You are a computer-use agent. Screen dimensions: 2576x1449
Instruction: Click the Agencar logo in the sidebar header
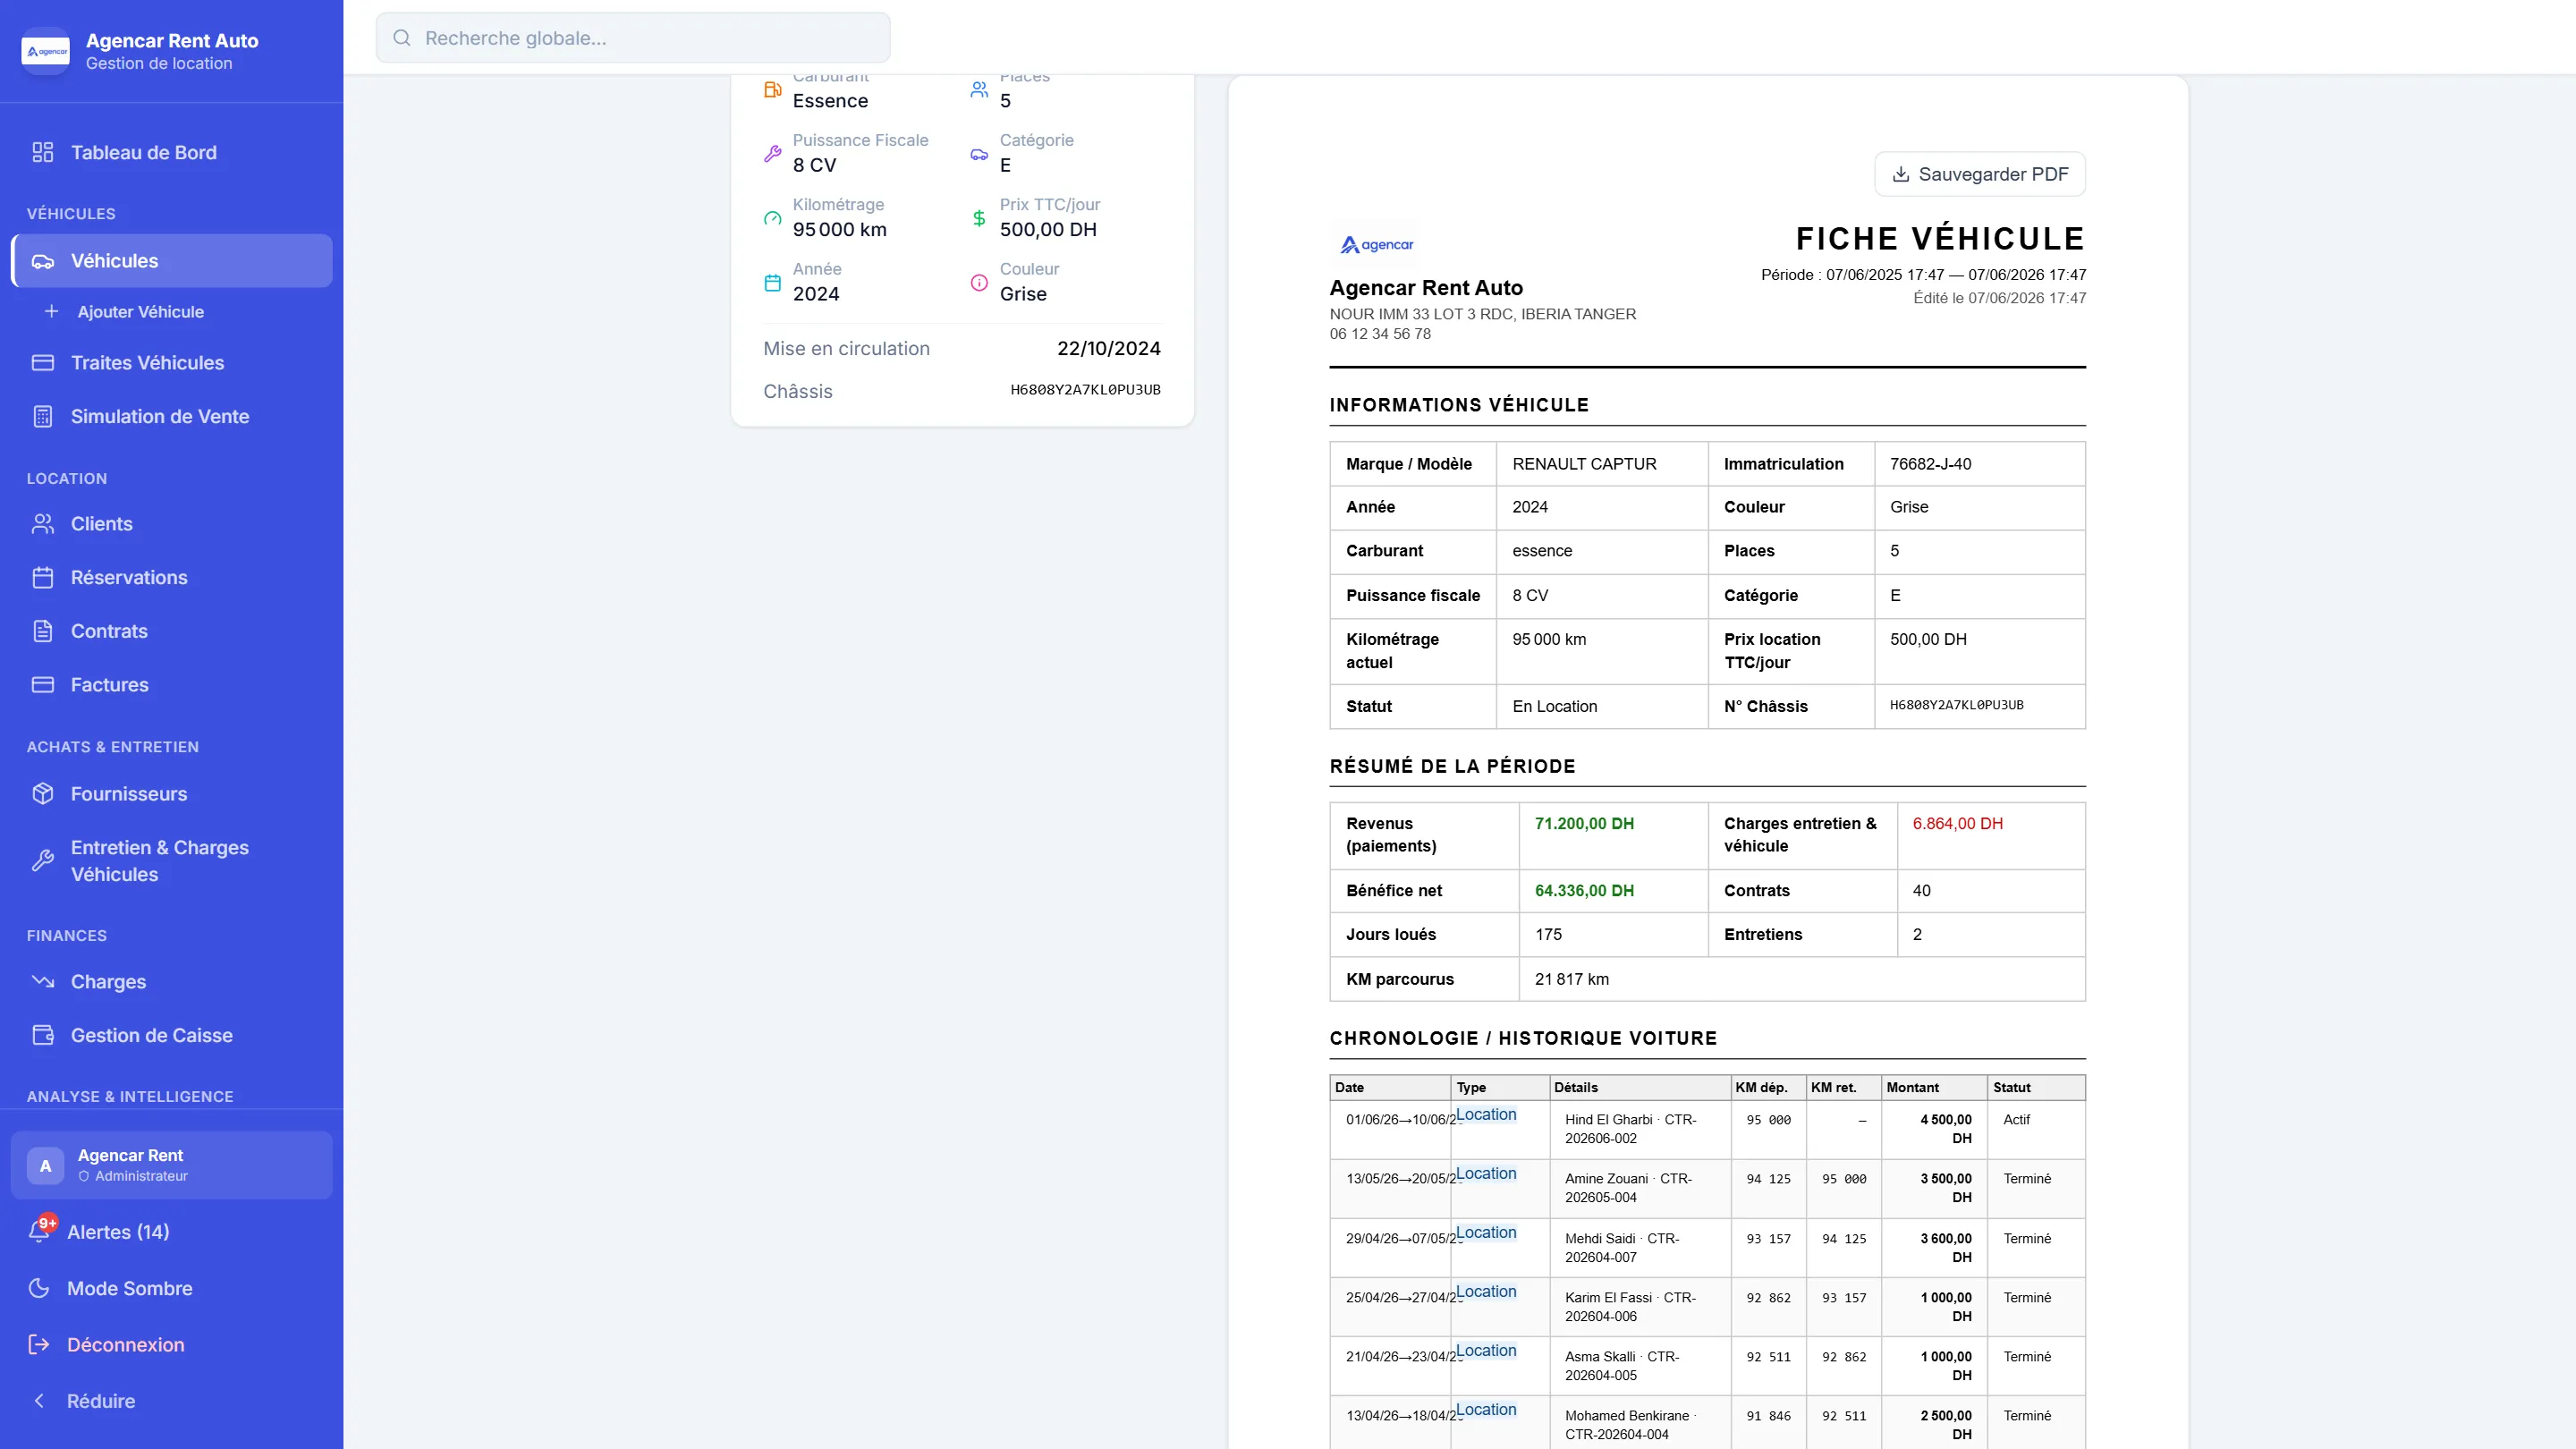(x=46, y=51)
